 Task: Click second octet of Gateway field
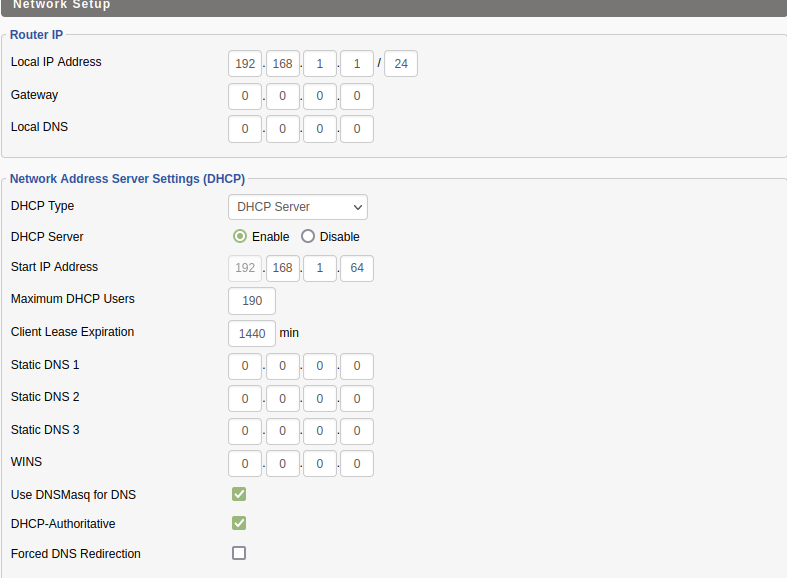click(x=283, y=97)
